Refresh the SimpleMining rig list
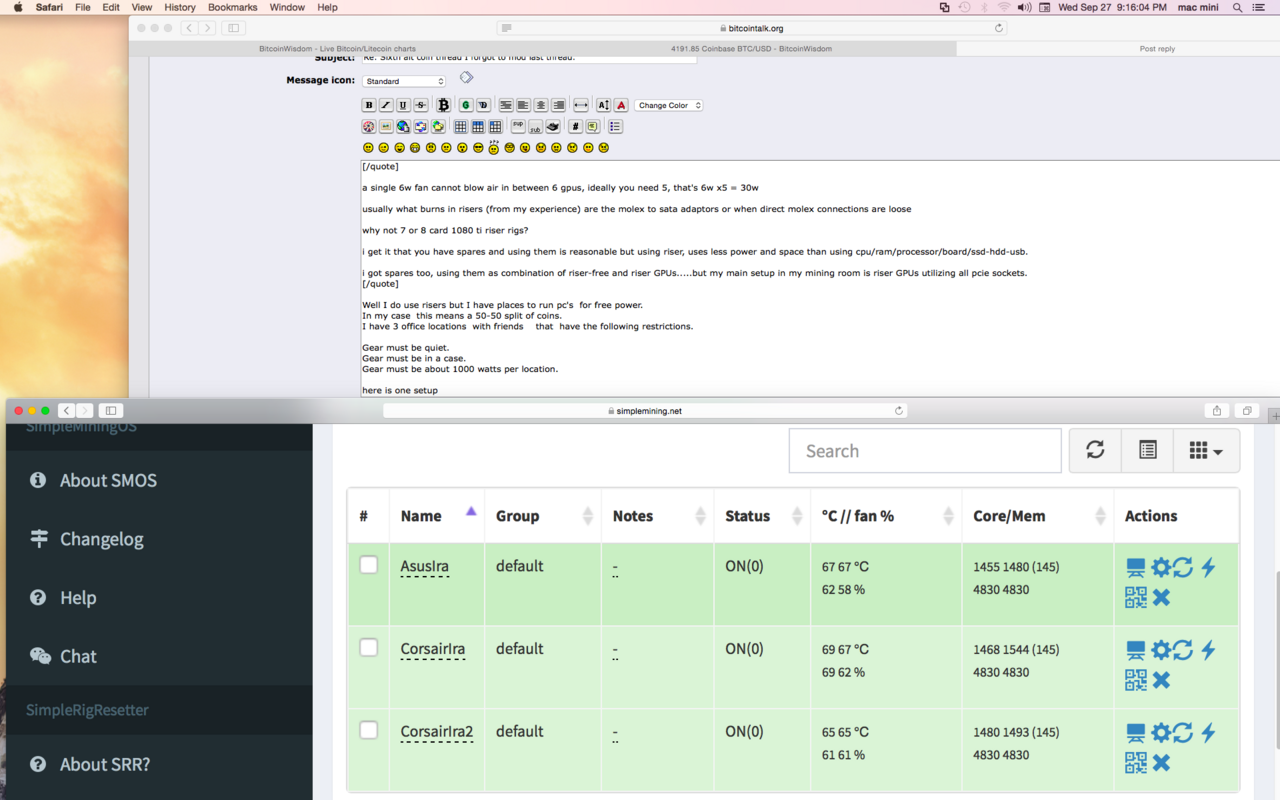The image size is (1280, 800). pyautogui.click(x=1095, y=450)
